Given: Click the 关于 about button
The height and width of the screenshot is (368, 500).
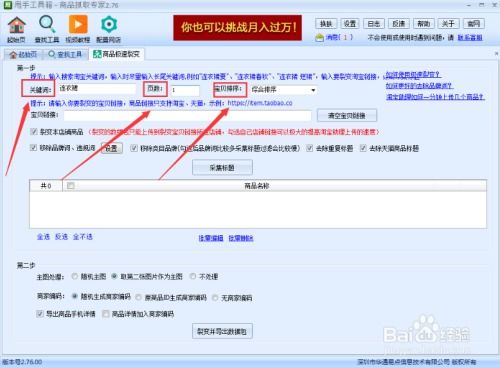Looking at the screenshot, I should point(448,24).
